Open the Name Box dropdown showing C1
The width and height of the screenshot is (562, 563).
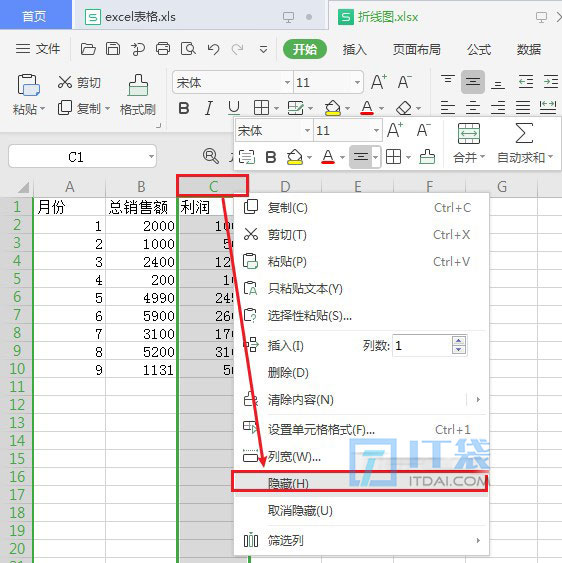152,156
